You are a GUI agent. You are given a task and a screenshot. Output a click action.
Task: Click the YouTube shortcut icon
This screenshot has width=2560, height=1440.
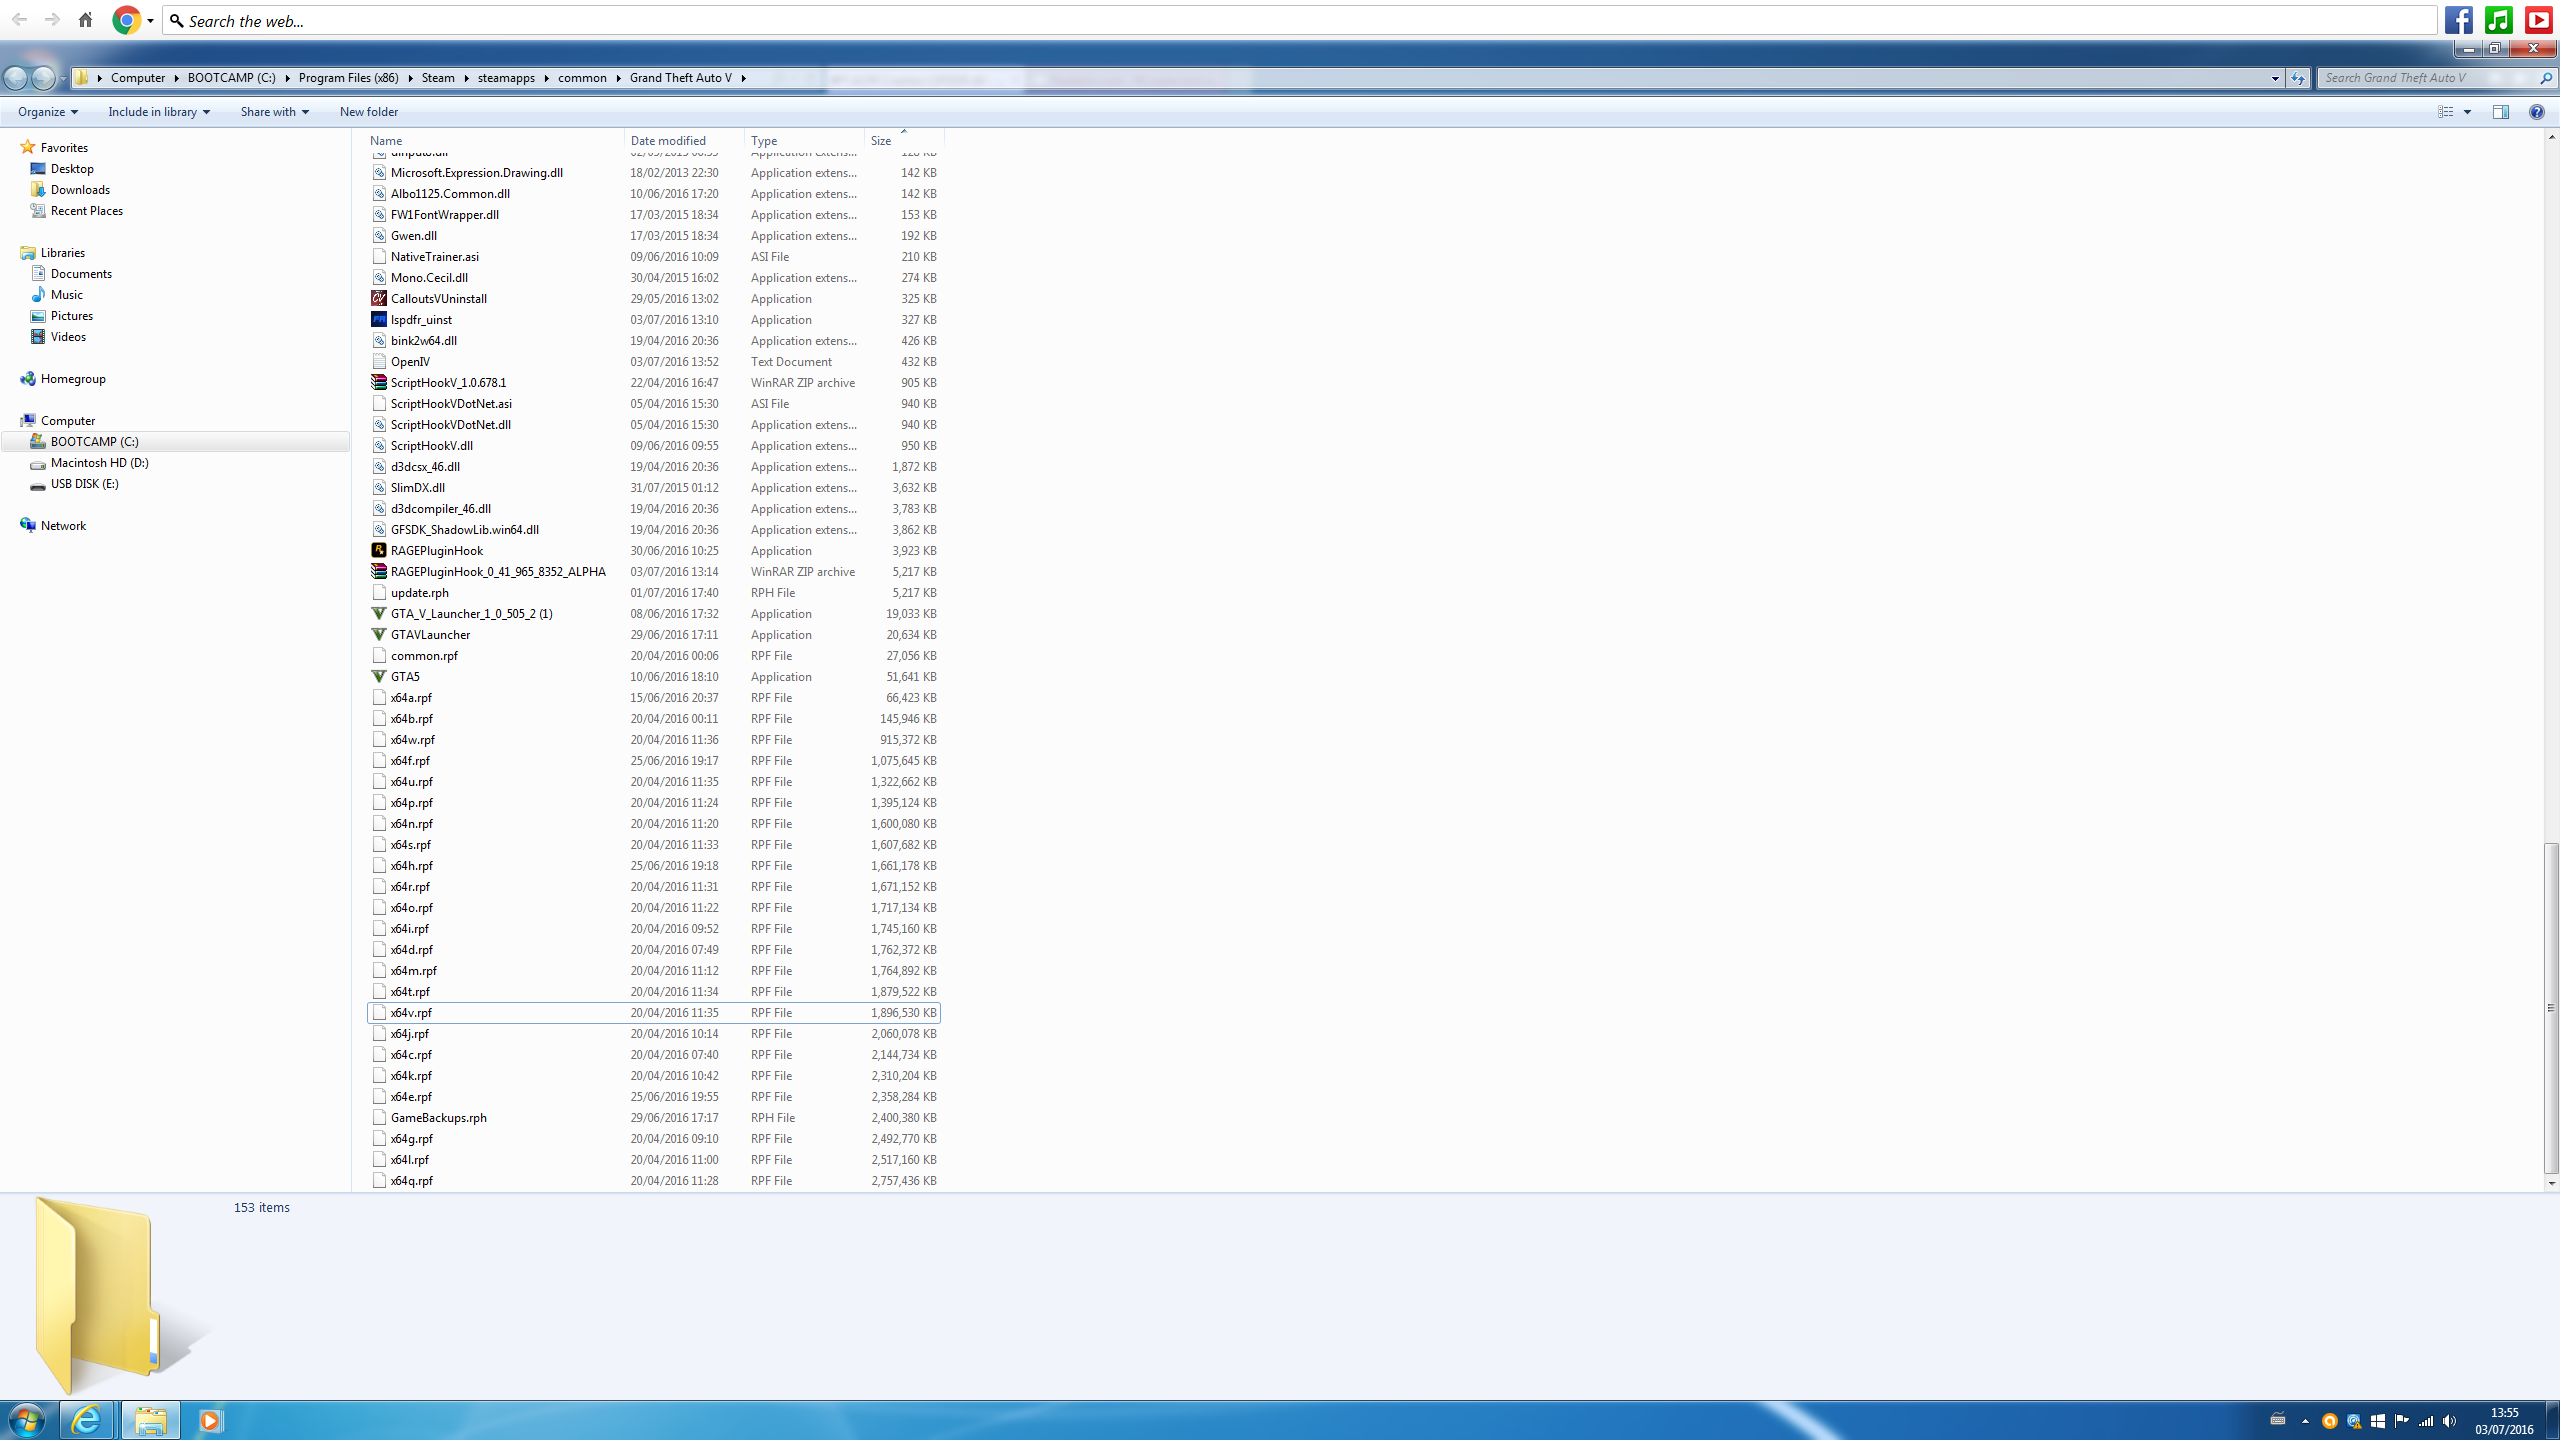[2538, 20]
